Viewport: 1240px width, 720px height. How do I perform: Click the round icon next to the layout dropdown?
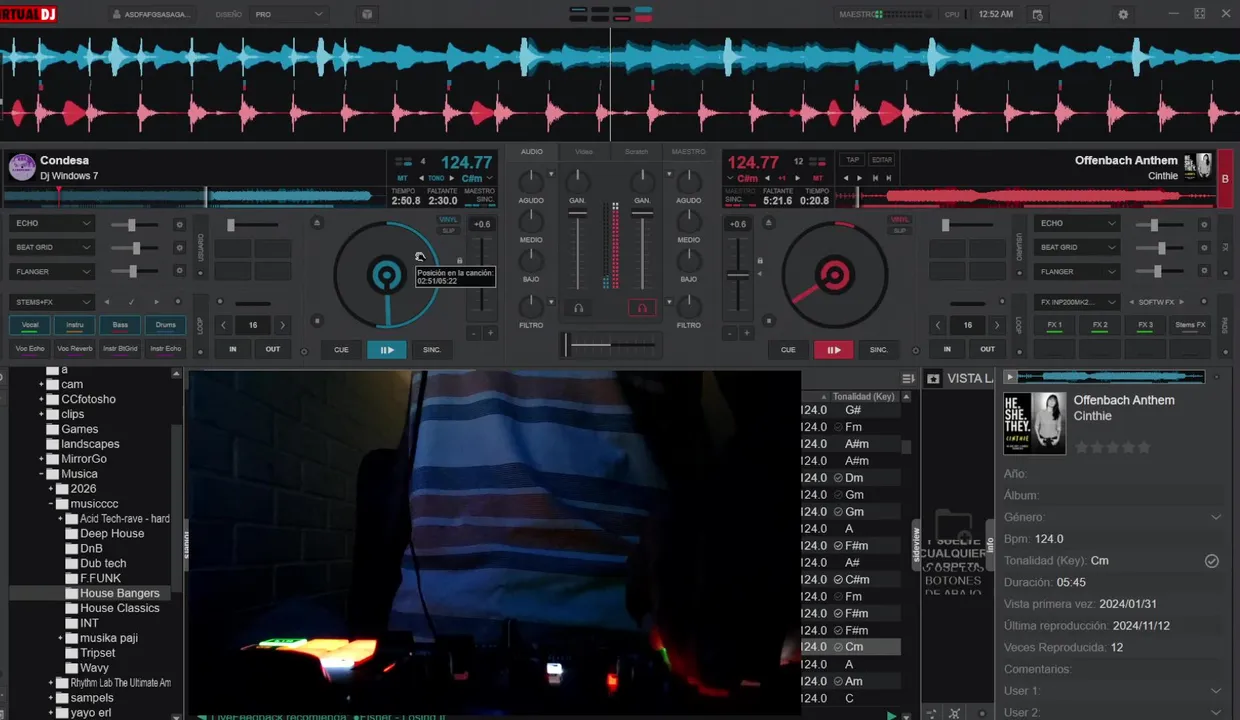(367, 14)
